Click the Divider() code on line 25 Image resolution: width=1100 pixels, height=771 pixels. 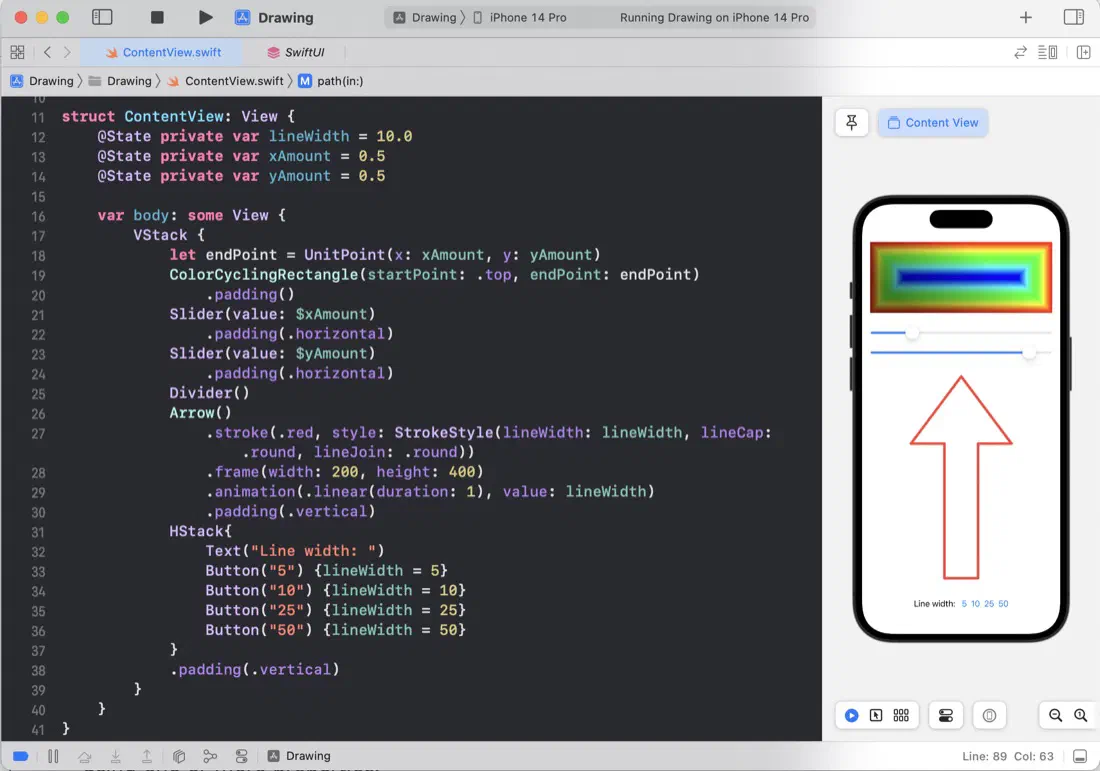[209, 393]
